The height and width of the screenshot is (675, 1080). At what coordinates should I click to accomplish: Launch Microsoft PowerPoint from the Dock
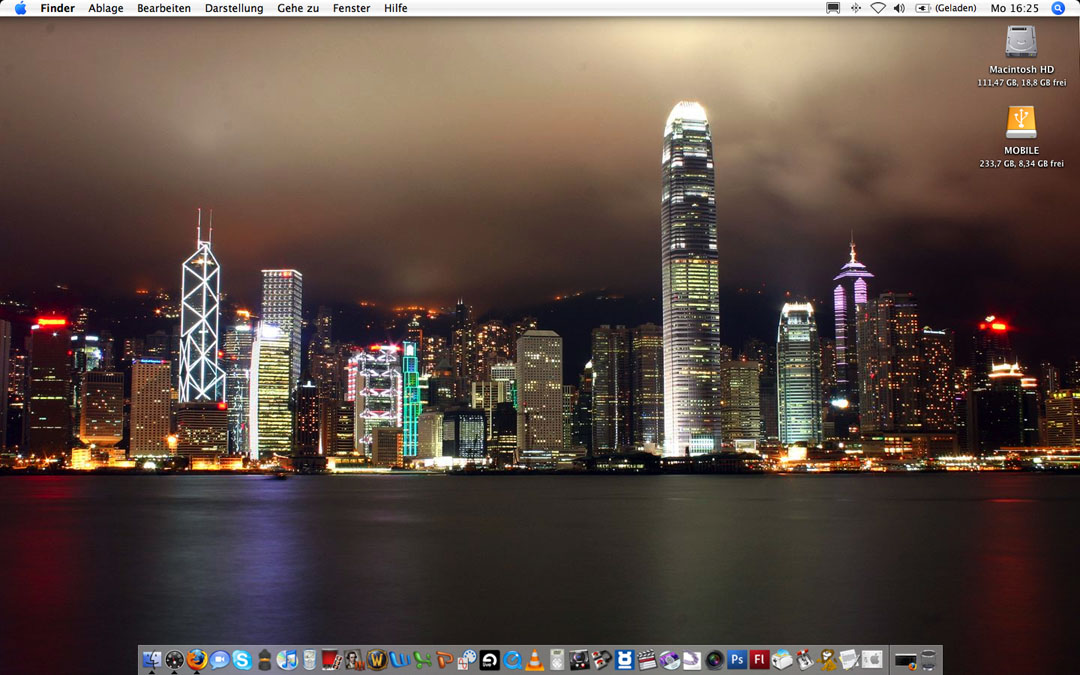[x=444, y=660]
